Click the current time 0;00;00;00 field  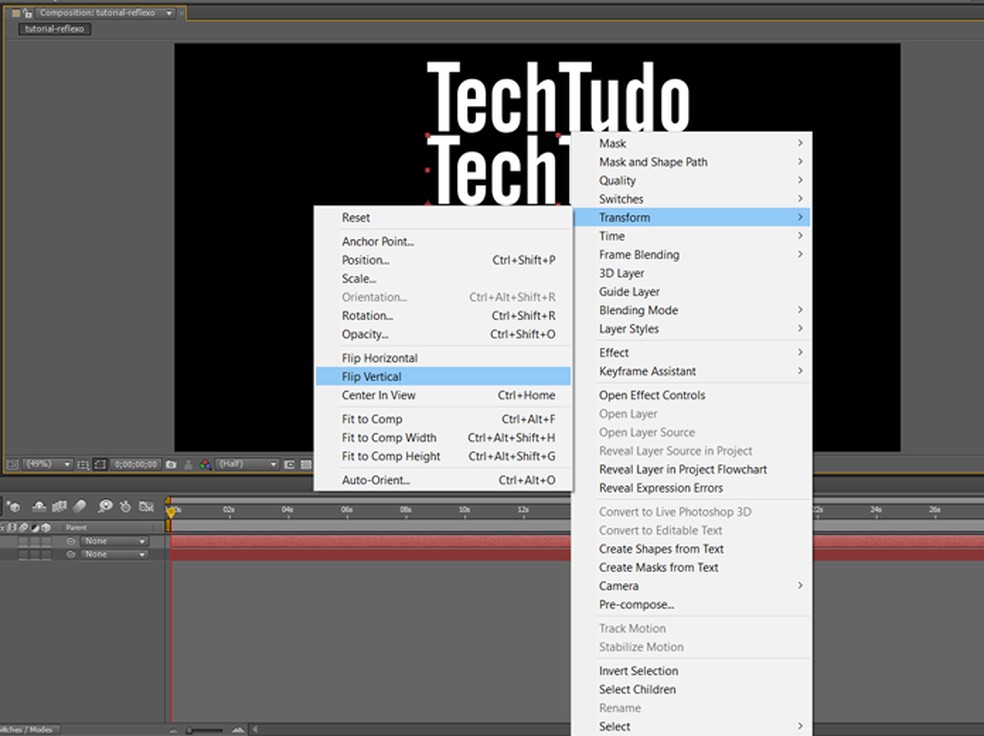pyautogui.click(x=136, y=464)
